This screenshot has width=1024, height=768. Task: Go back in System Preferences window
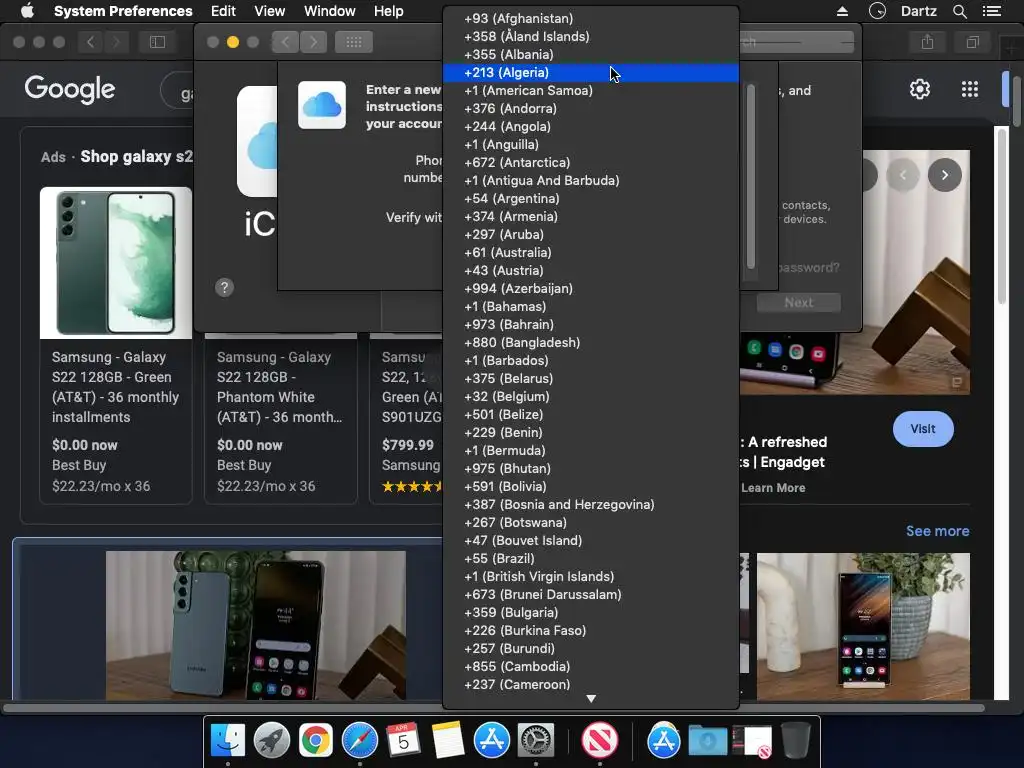pyautogui.click(x=285, y=42)
